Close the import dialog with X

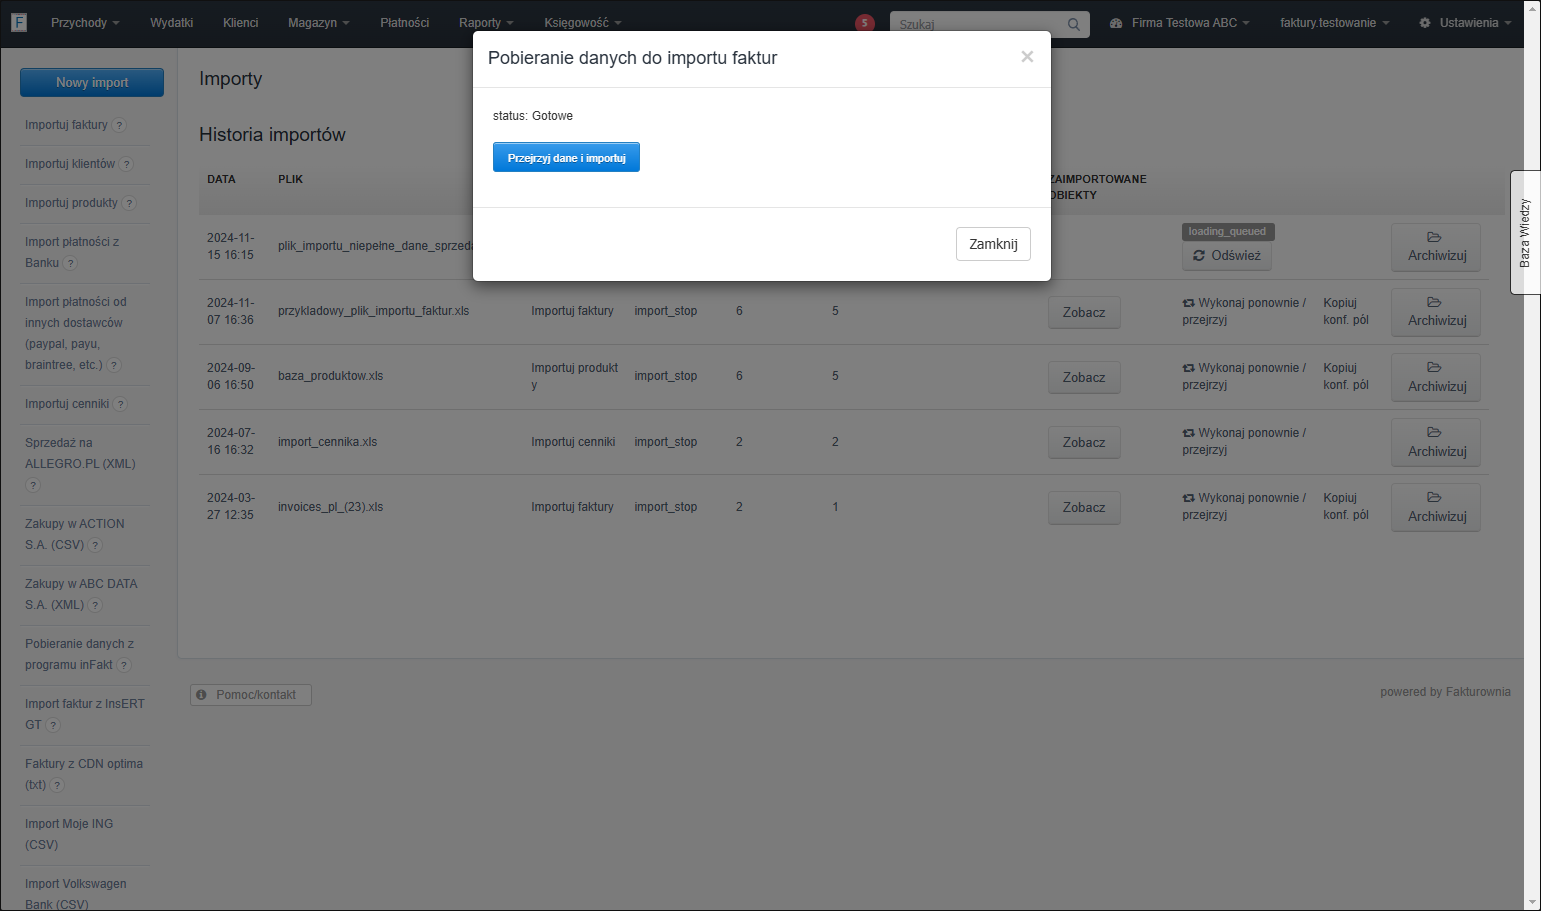pyautogui.click(x=1027, y=57)
